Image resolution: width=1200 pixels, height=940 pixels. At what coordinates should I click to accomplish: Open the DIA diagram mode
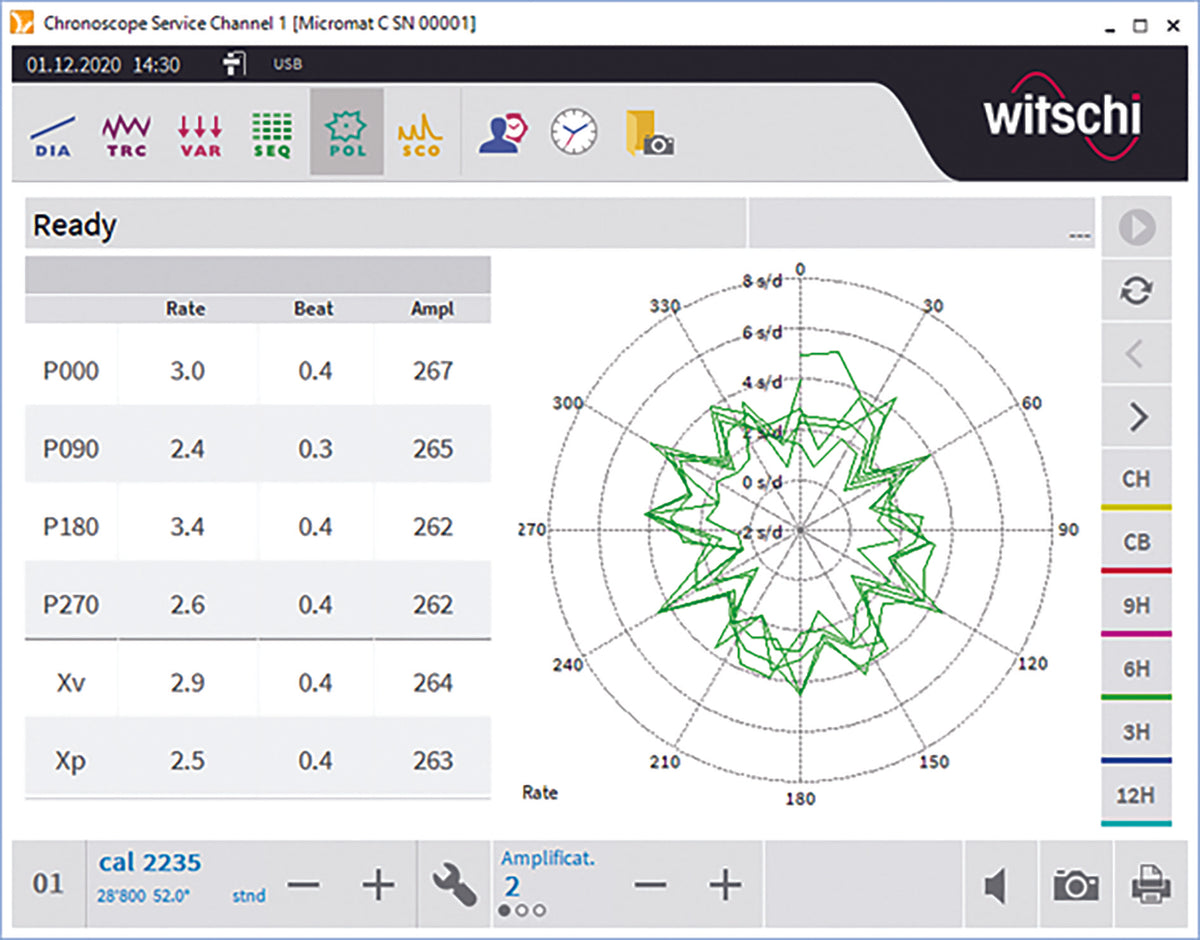(x=53, y=134)
